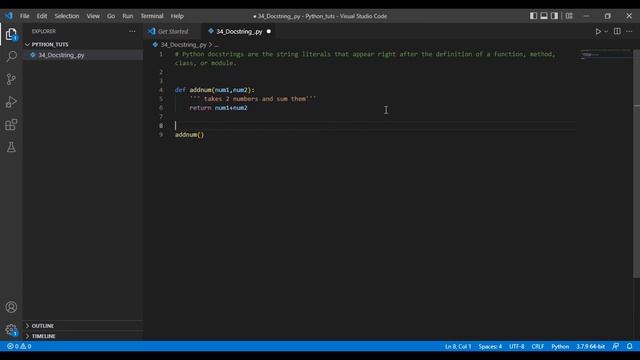Open the notifications bell in status bar
This screenshot has height=360, width=640.
pyautogui.click(x=630, y=347)
